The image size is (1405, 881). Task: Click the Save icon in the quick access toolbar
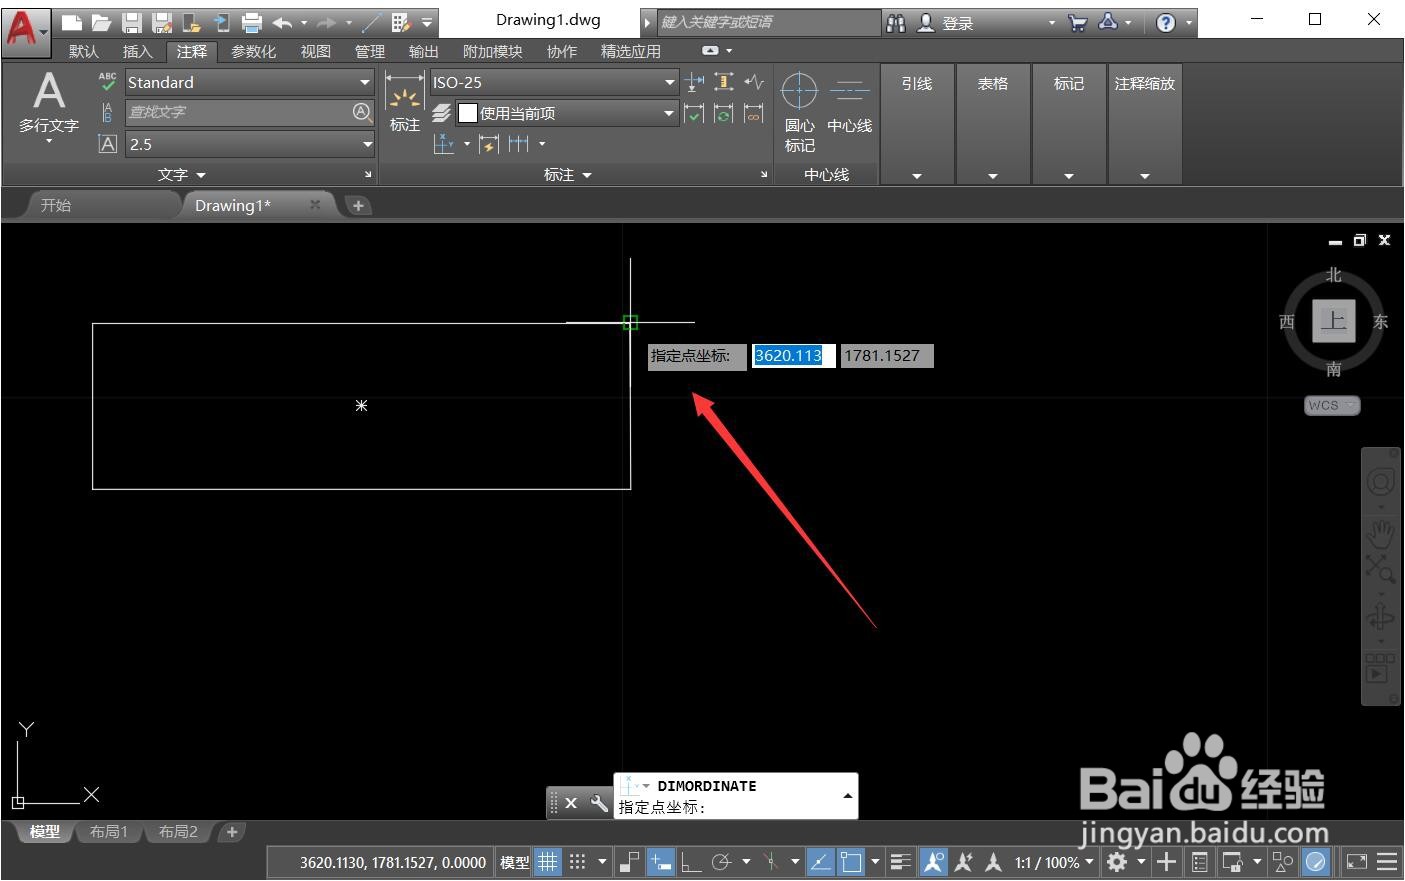(x=131, y=22)
